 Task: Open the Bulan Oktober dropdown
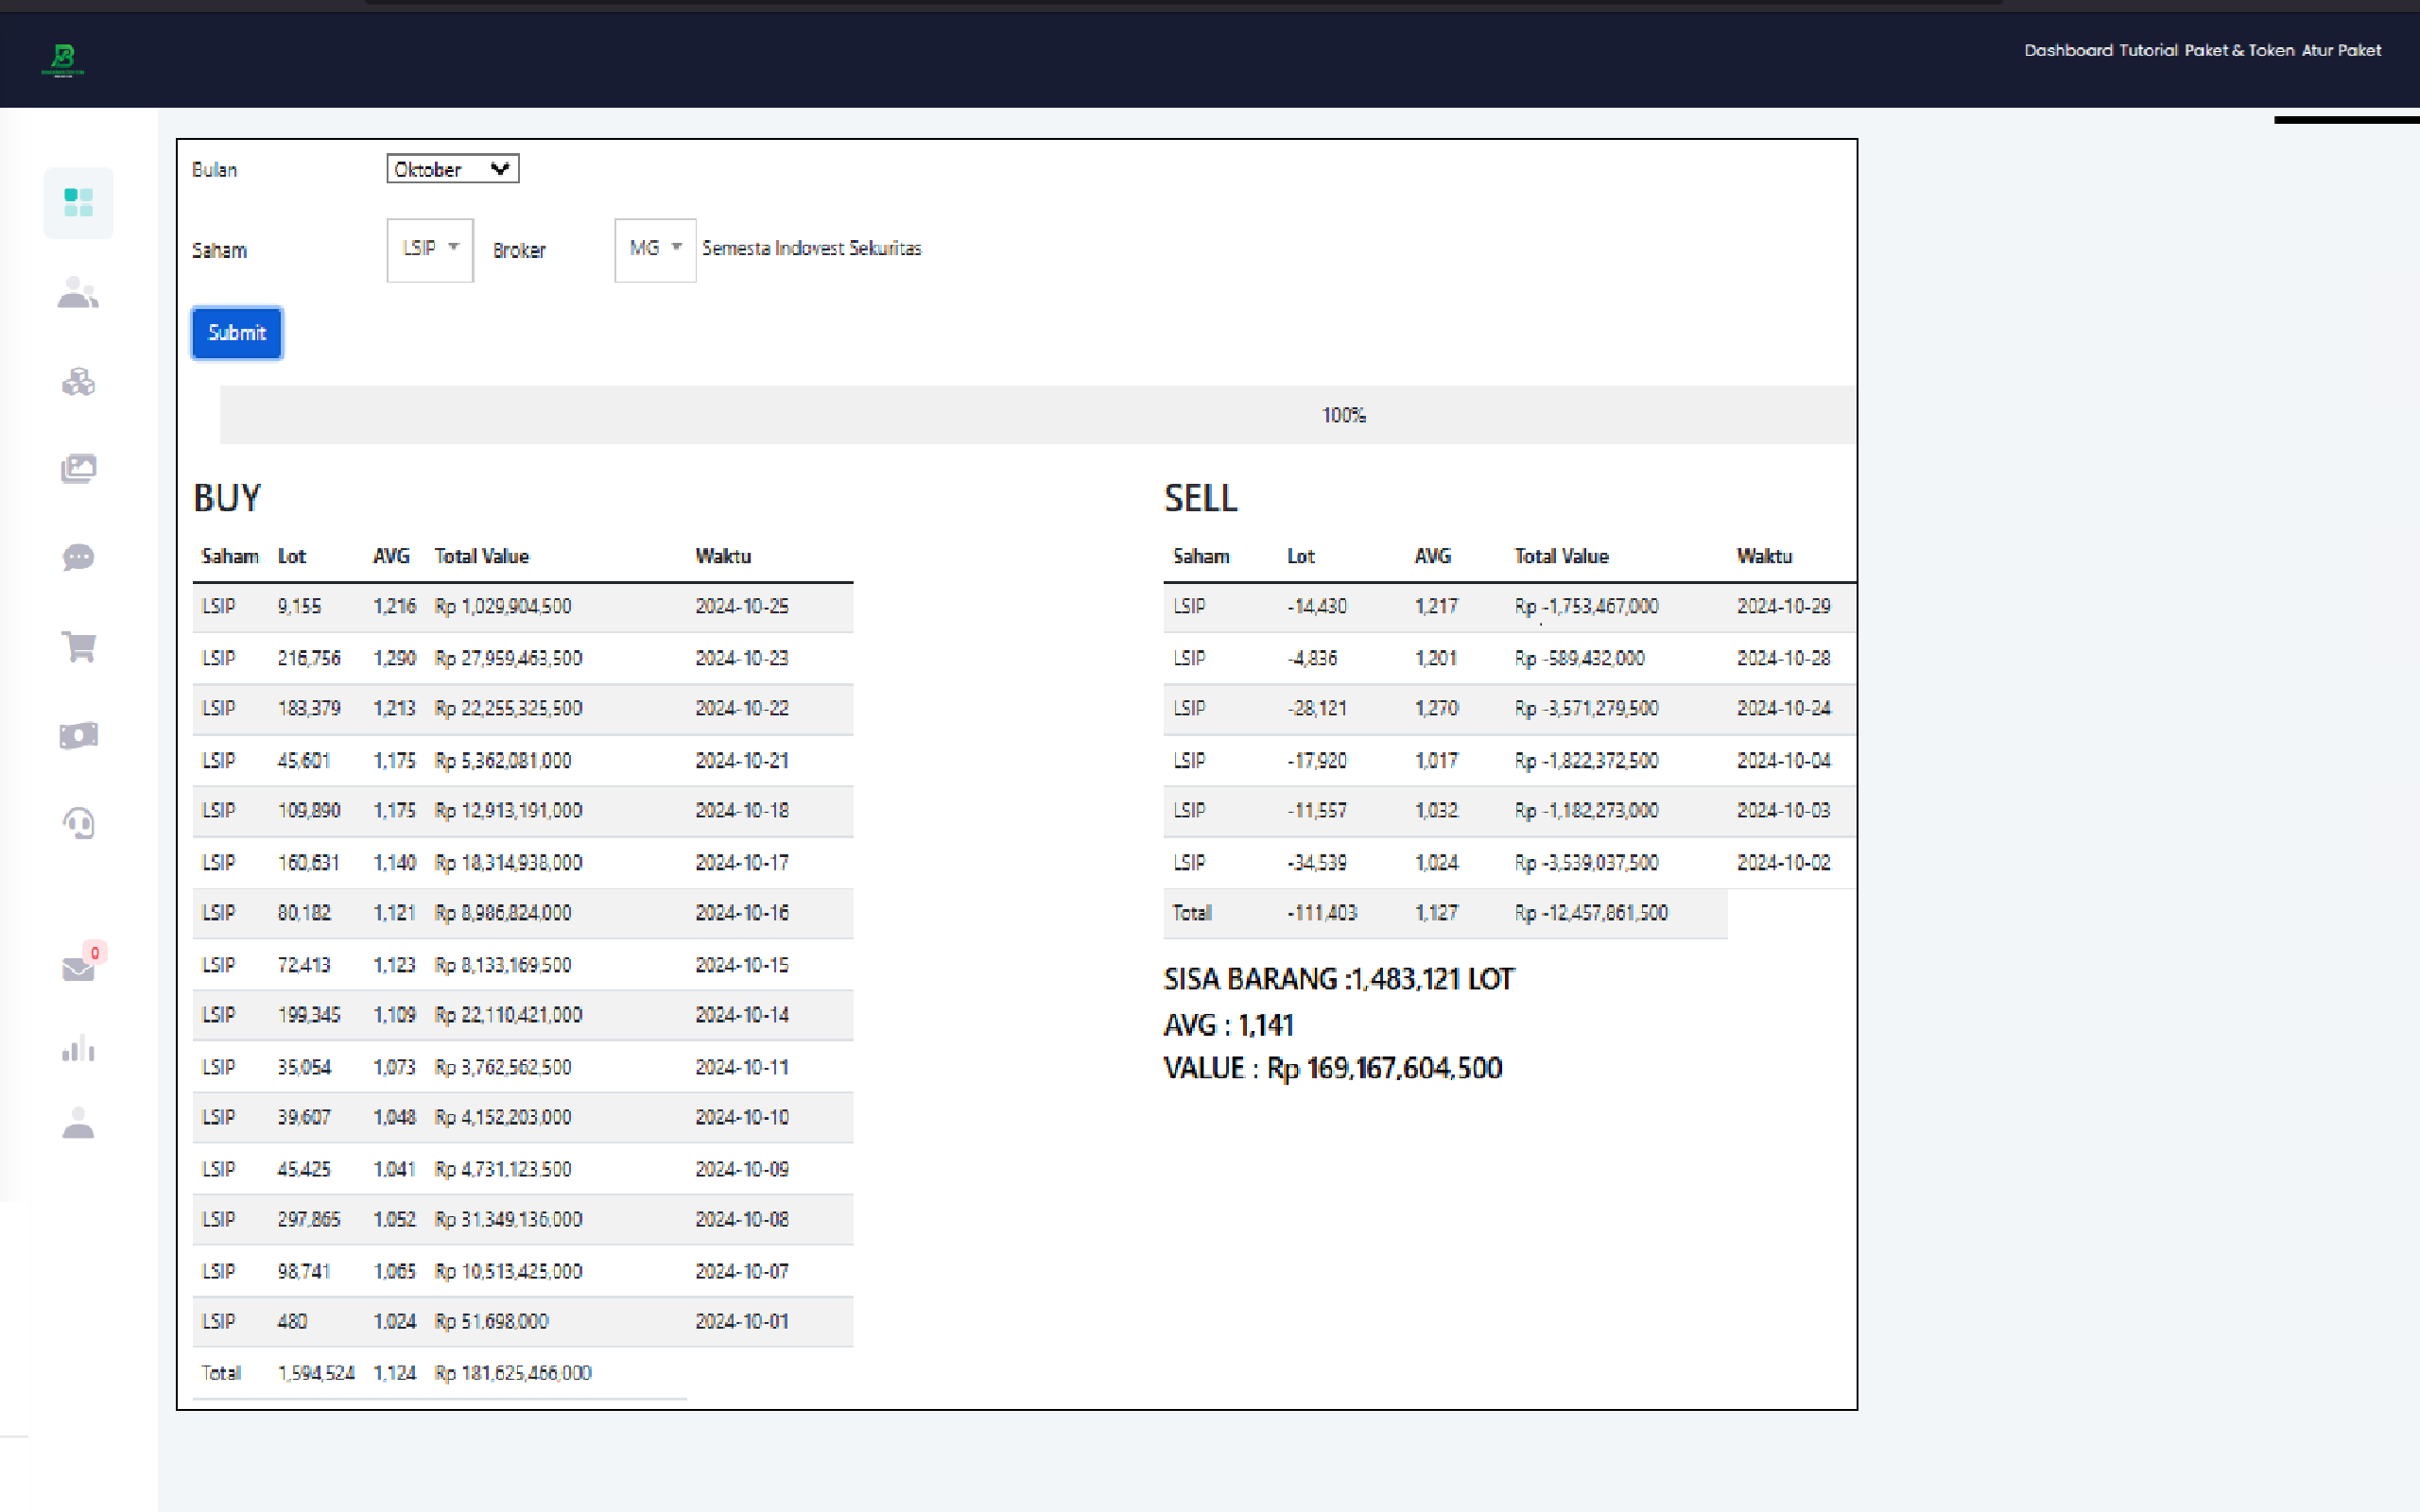(x=452, y=169)
